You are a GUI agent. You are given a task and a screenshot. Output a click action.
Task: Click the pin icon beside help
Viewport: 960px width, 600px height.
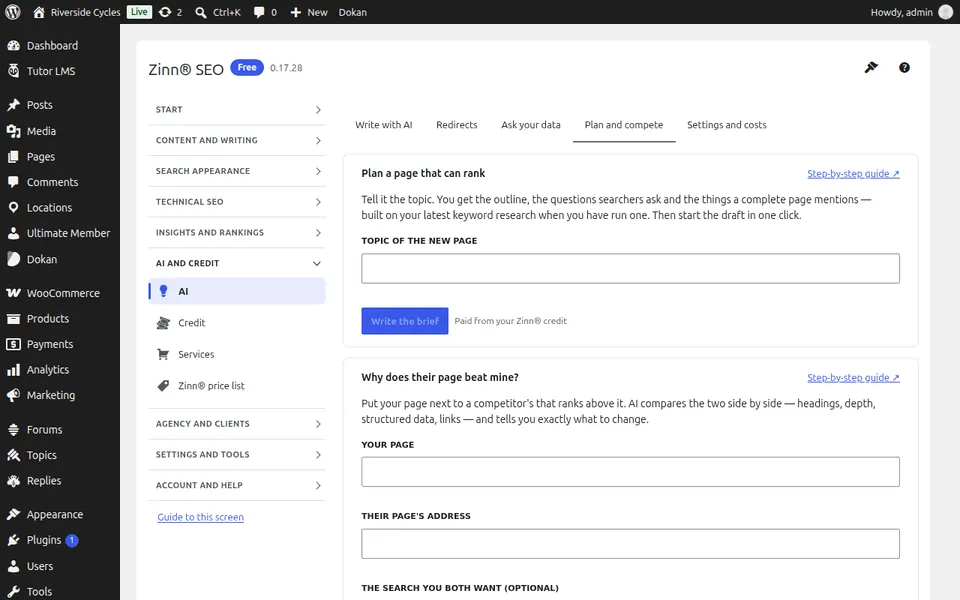[x=871, y=67]
